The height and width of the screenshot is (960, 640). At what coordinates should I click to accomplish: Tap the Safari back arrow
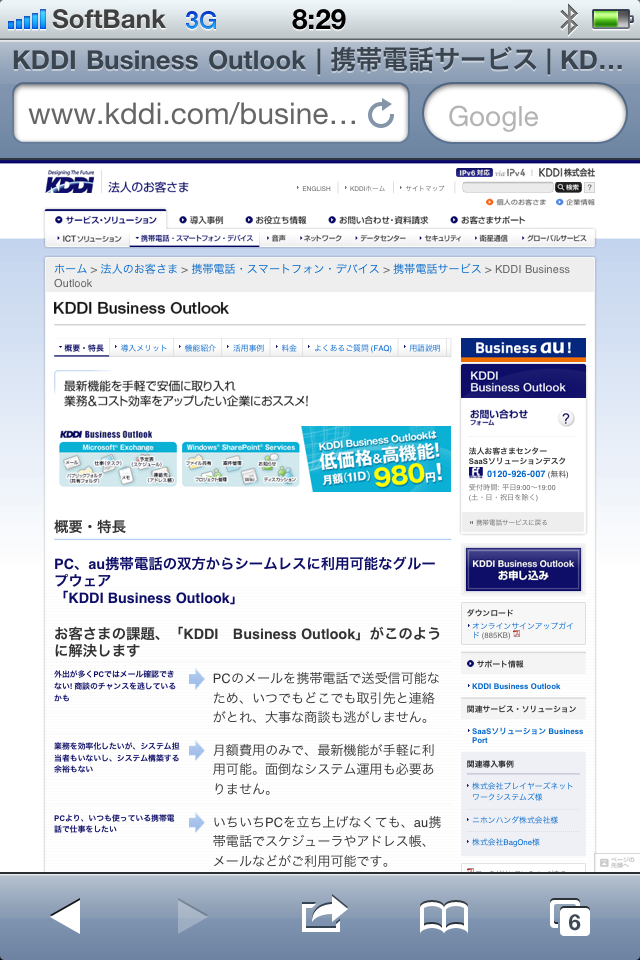[x=66, y=916]
